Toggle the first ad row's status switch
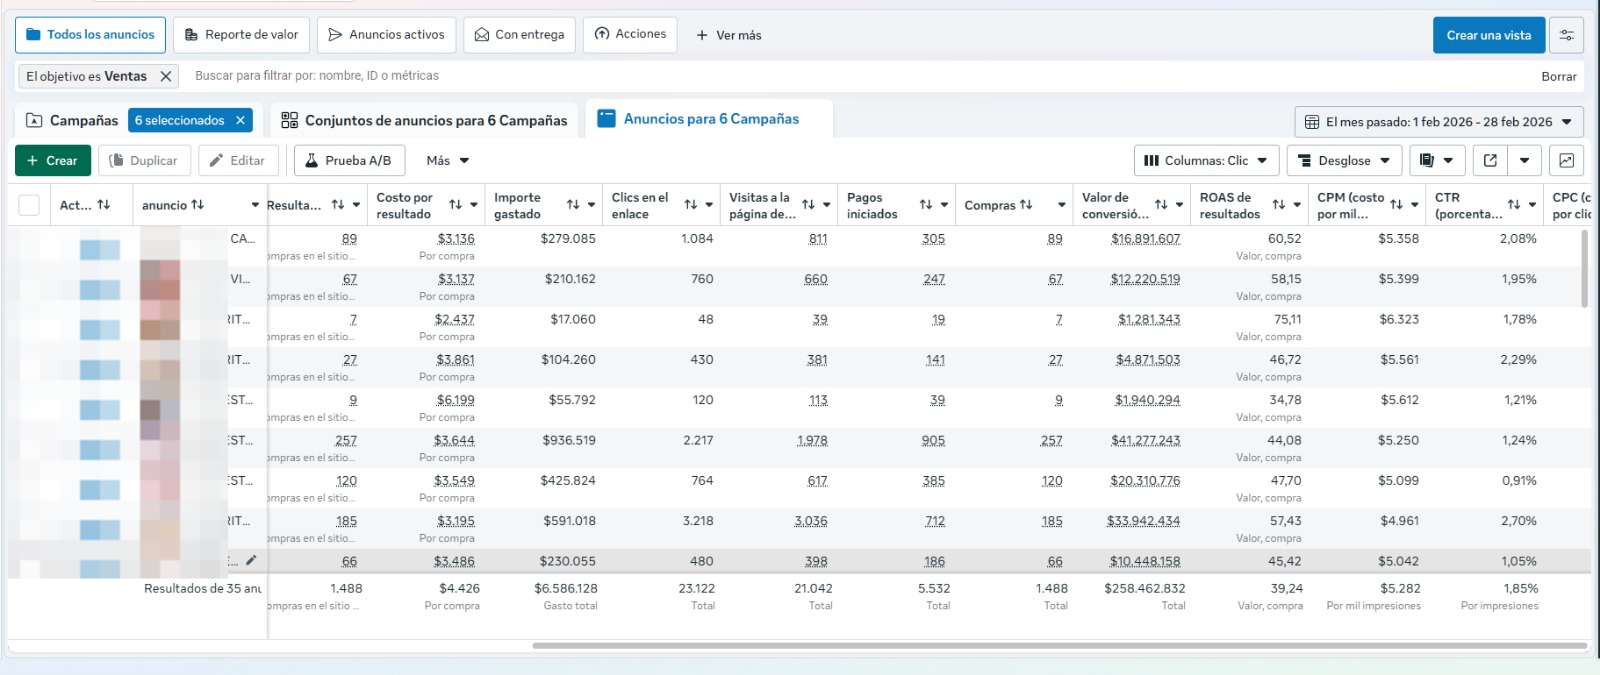Image resolution: width=1600 pixels, height=675 pixels. (x=99, y=249)
